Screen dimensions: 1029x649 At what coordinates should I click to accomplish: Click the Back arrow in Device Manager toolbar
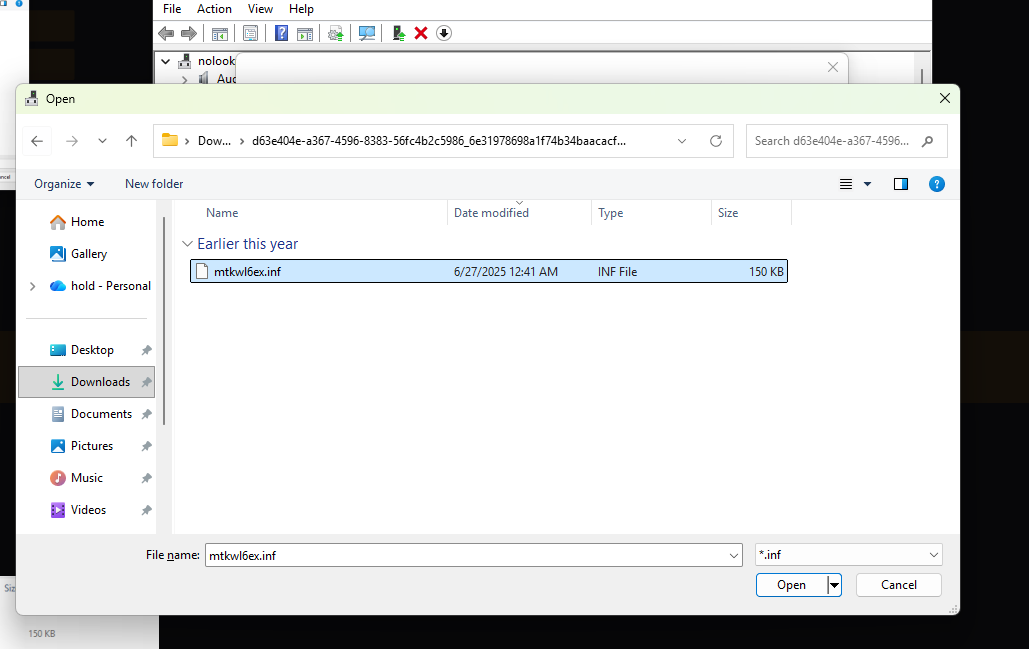coord(166,33)
